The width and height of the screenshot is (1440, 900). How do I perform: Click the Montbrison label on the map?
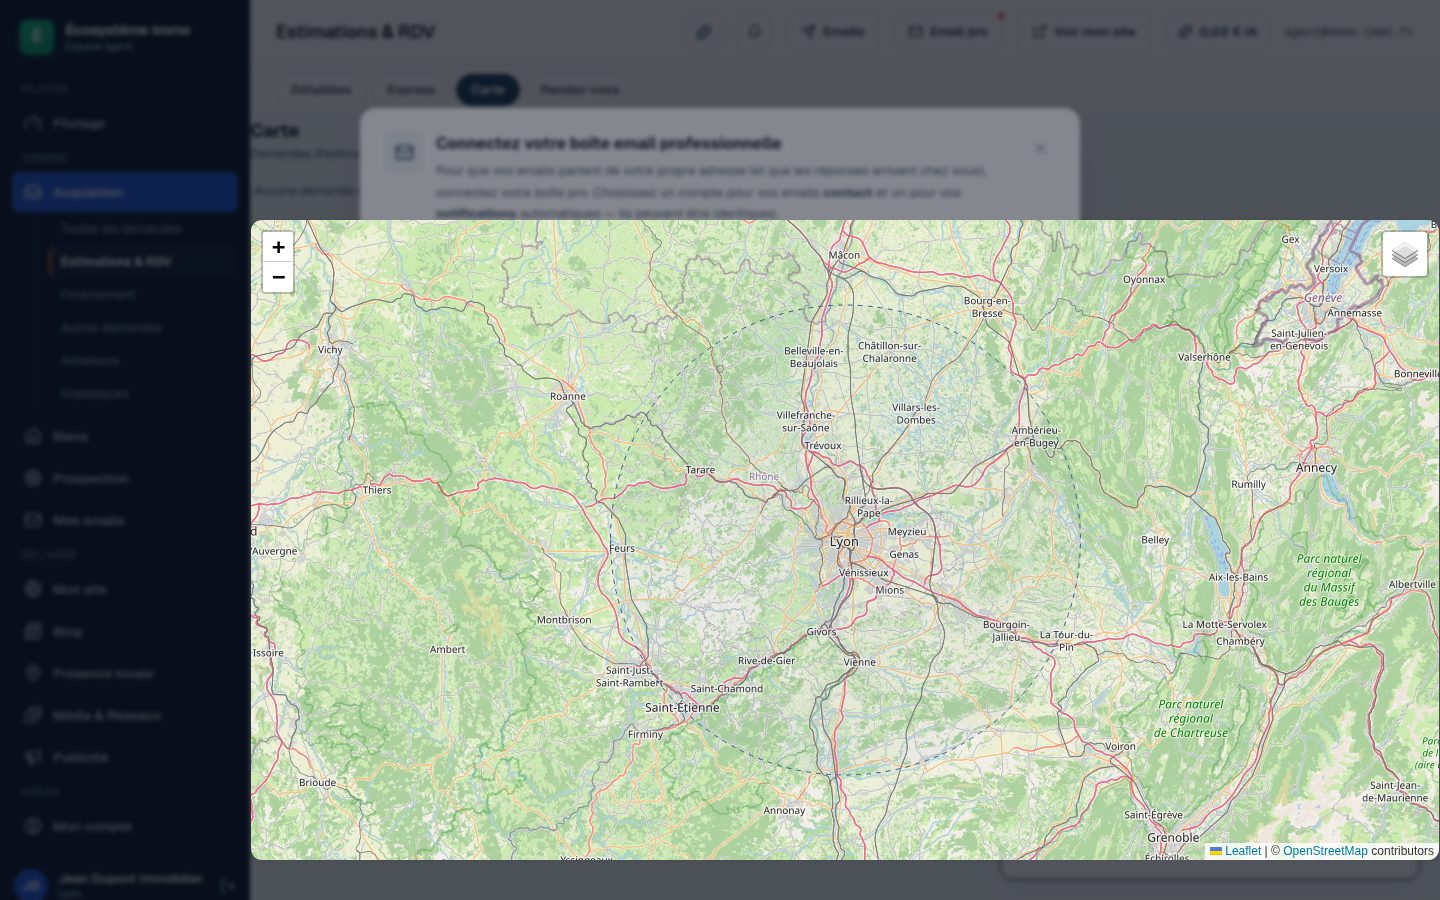pyautogui.click(x=564, y=620)
